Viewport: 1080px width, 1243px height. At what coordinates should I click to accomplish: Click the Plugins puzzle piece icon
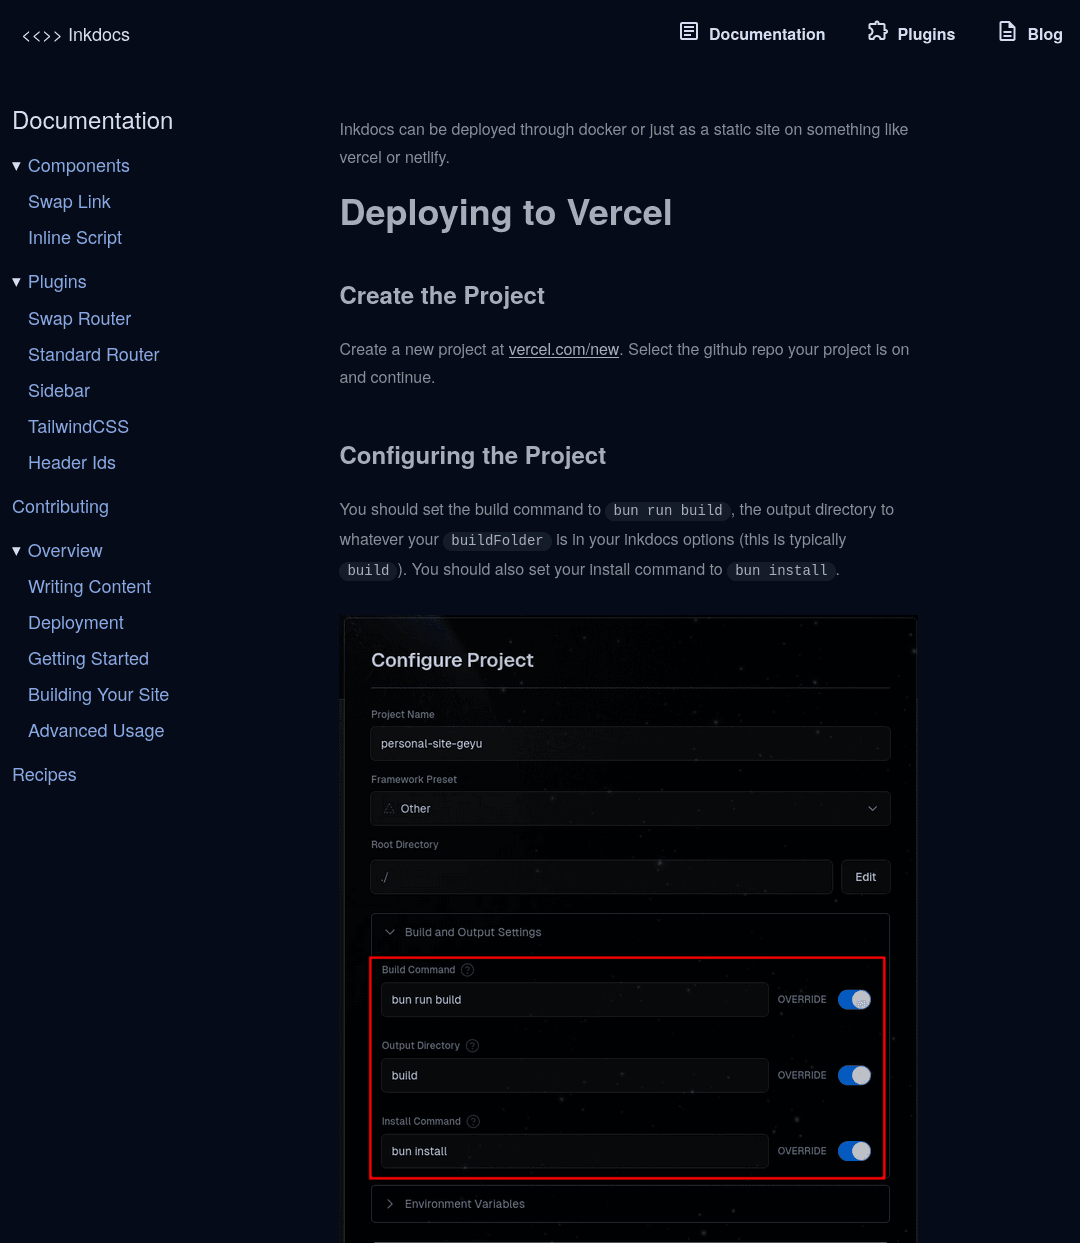[x=877, y=31]
